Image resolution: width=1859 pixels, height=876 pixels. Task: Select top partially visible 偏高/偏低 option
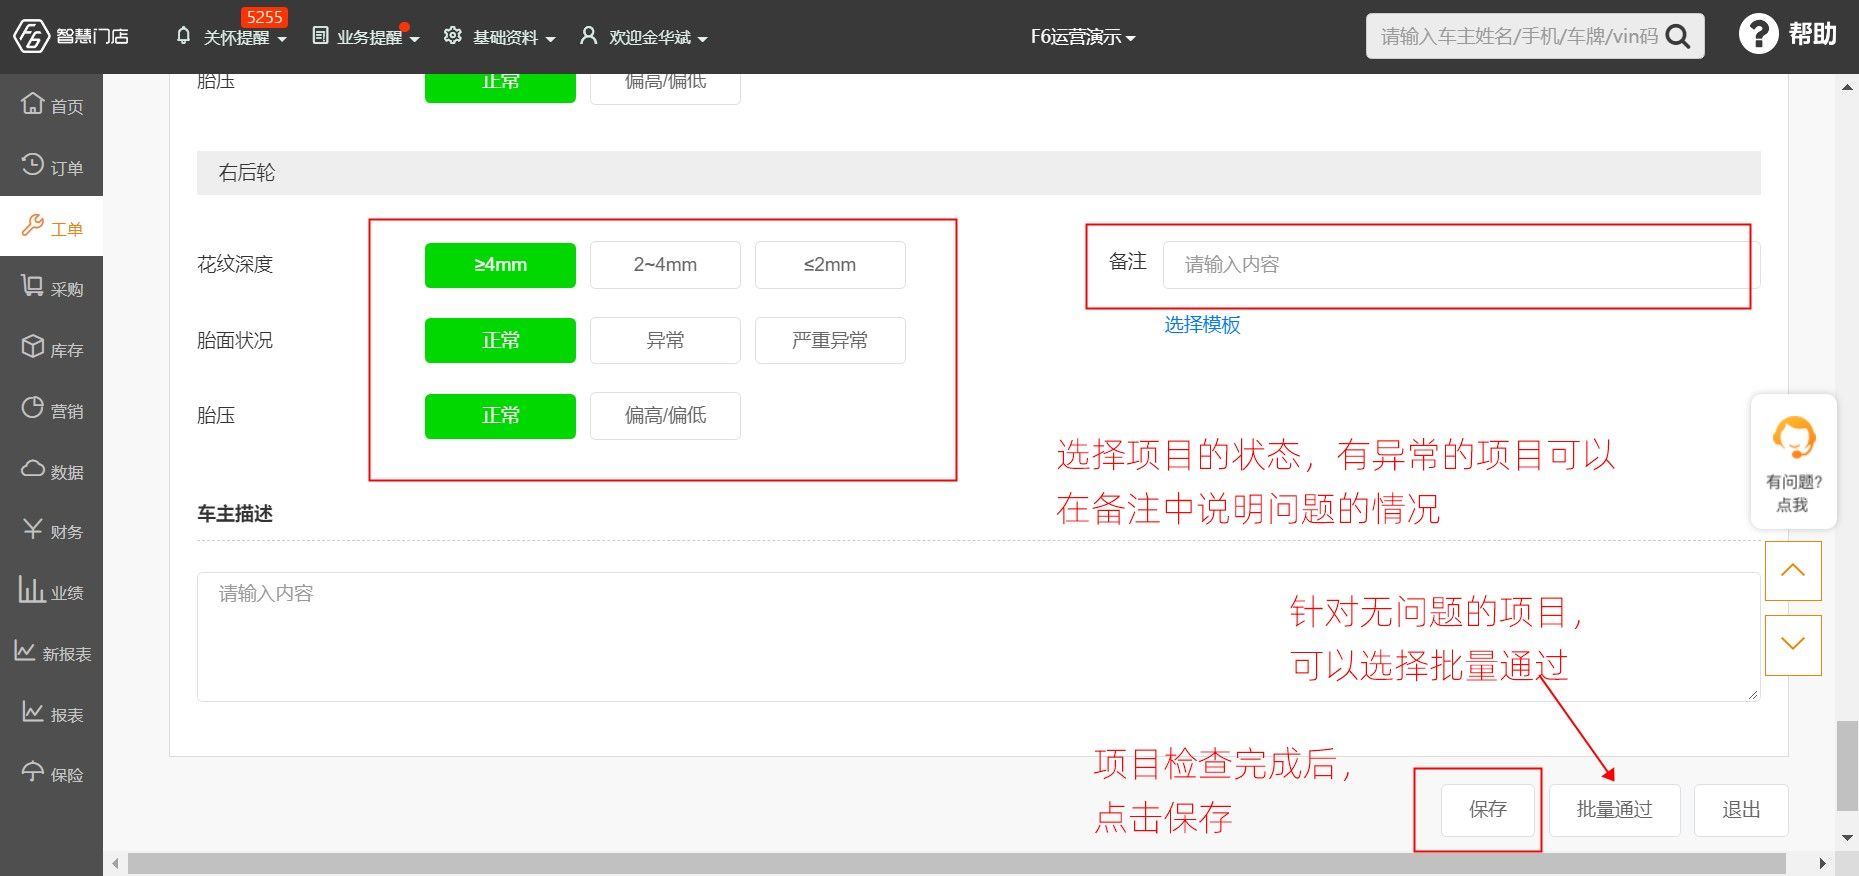665,88
